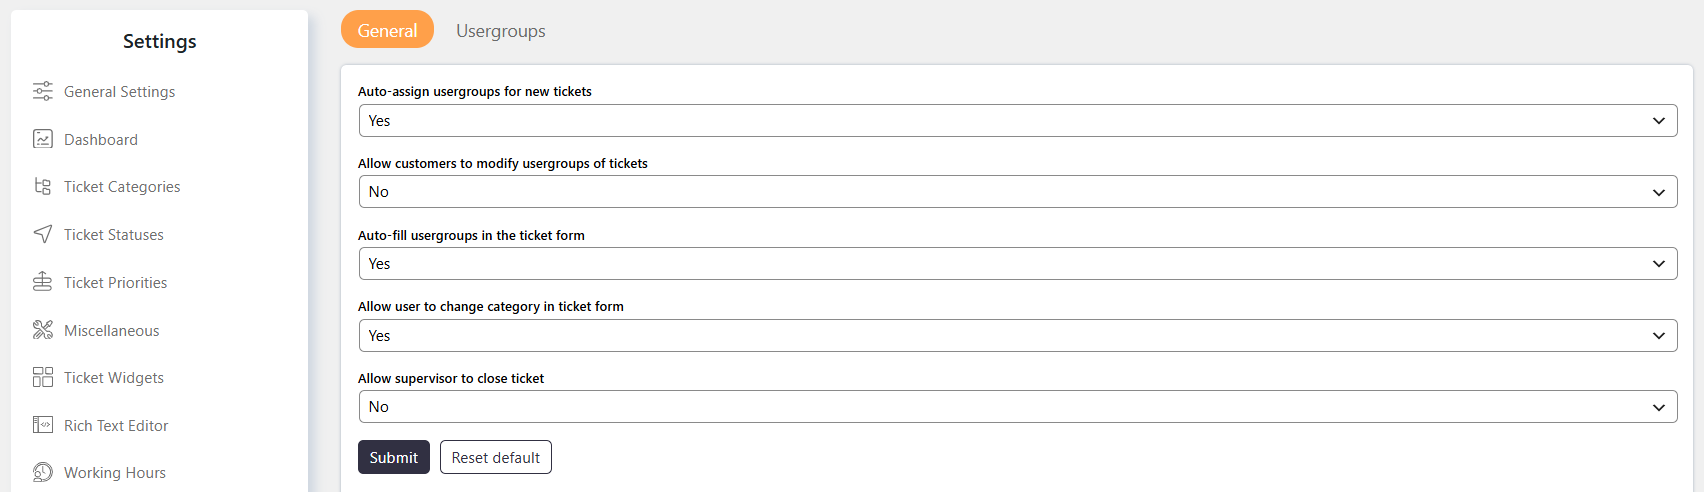
Task: Expand Allow user to change category dropdown
Action: tap(1018, 335)
